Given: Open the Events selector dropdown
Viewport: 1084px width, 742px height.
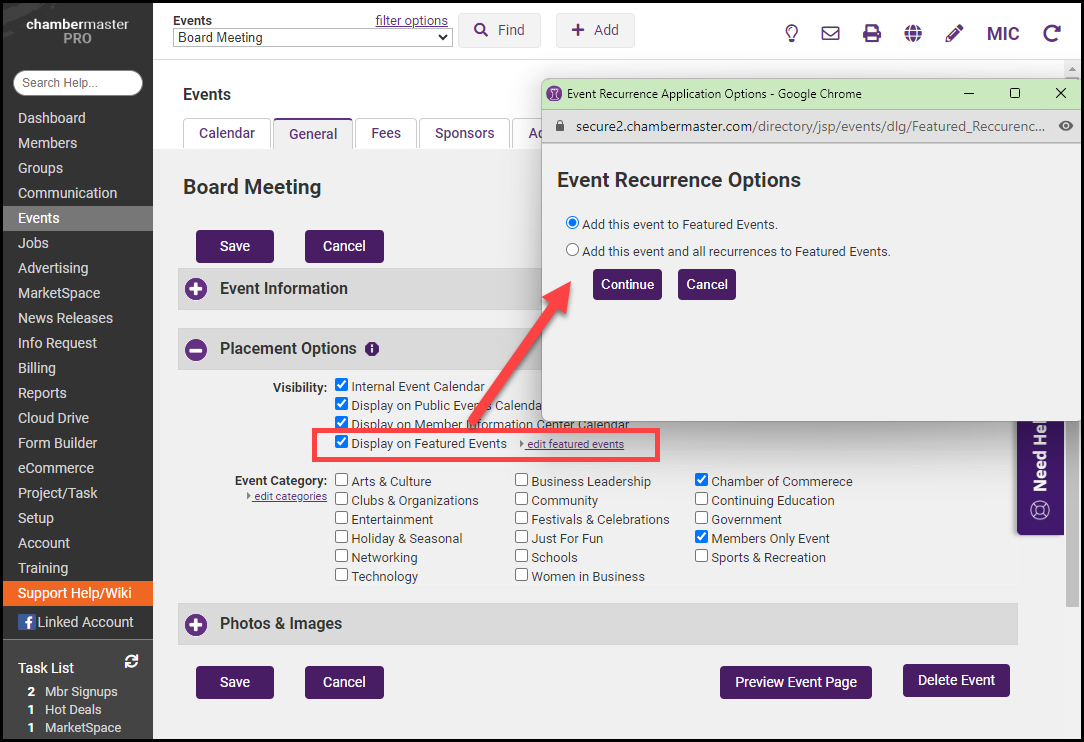Looking at the screenshot, I should (x=313, y=38).
